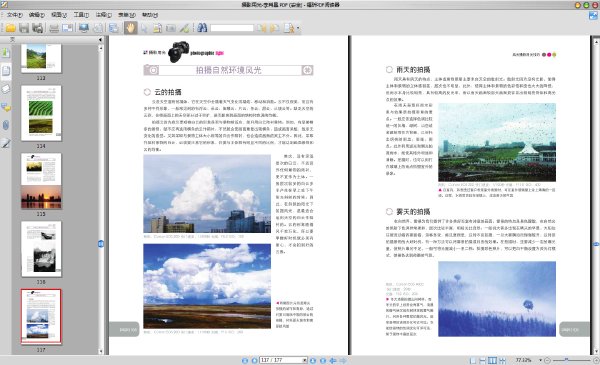Screen dimensions: 600x365
Task: Click the monitor full-screen icon
Action: point(83,28)
